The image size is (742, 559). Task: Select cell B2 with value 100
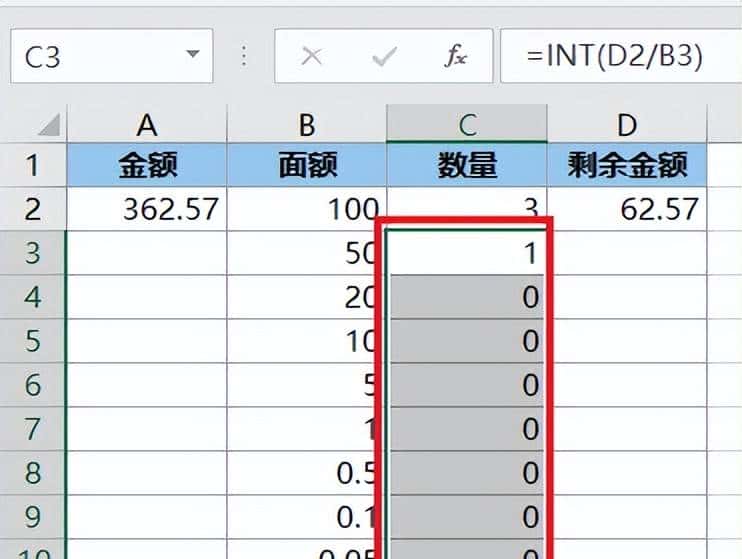(x=307, y=209)
